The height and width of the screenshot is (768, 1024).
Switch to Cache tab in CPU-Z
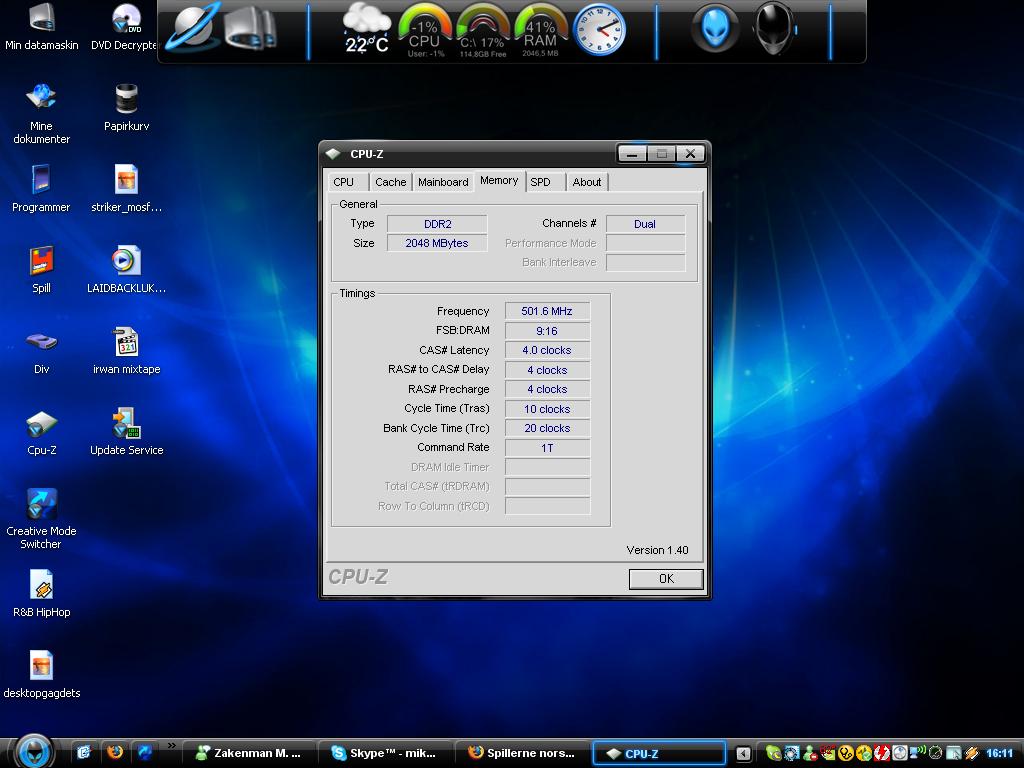(391, 182)
